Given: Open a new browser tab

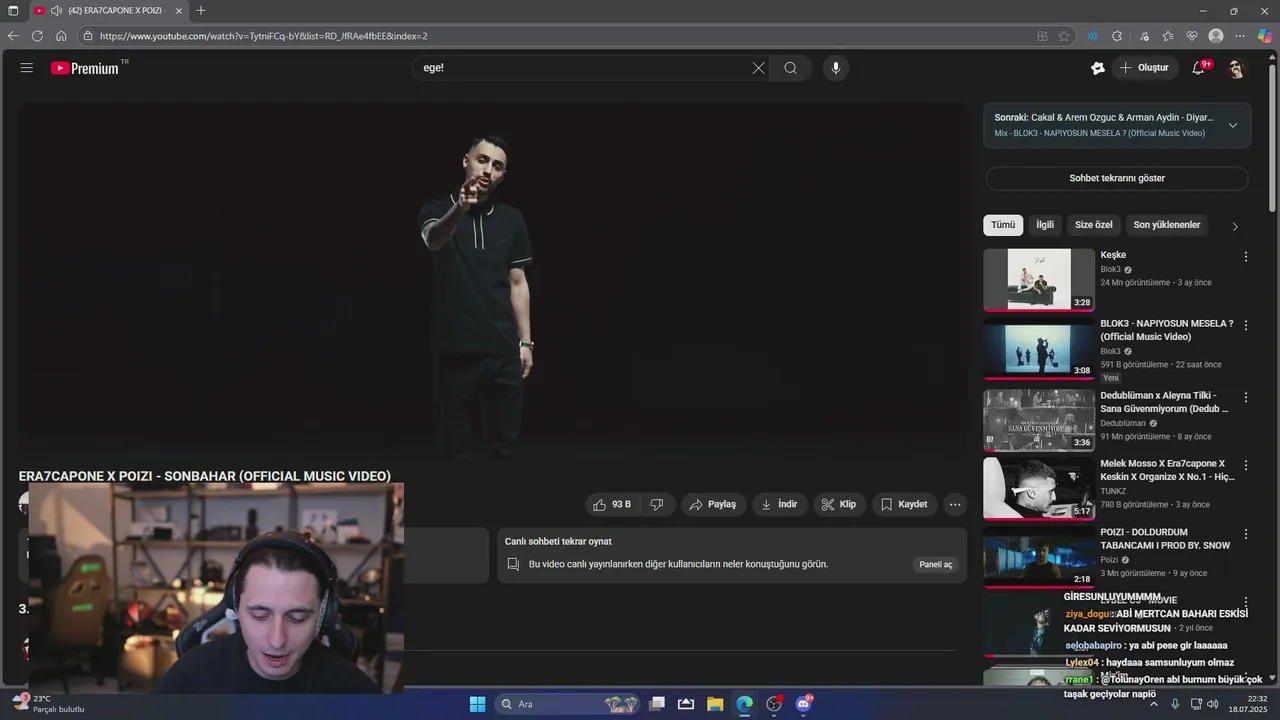Looking at the screenshot, I should (x=201, y=11).
